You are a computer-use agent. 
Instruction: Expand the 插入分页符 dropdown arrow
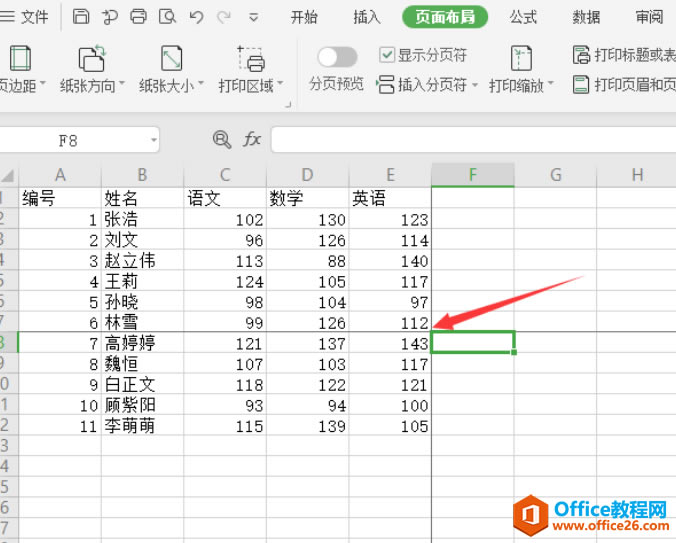475,85
